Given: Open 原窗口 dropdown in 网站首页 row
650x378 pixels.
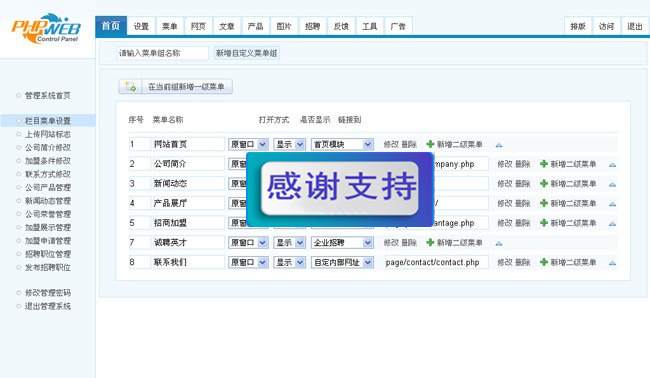Looking at the screenshot, I should [x=248, y=144].
